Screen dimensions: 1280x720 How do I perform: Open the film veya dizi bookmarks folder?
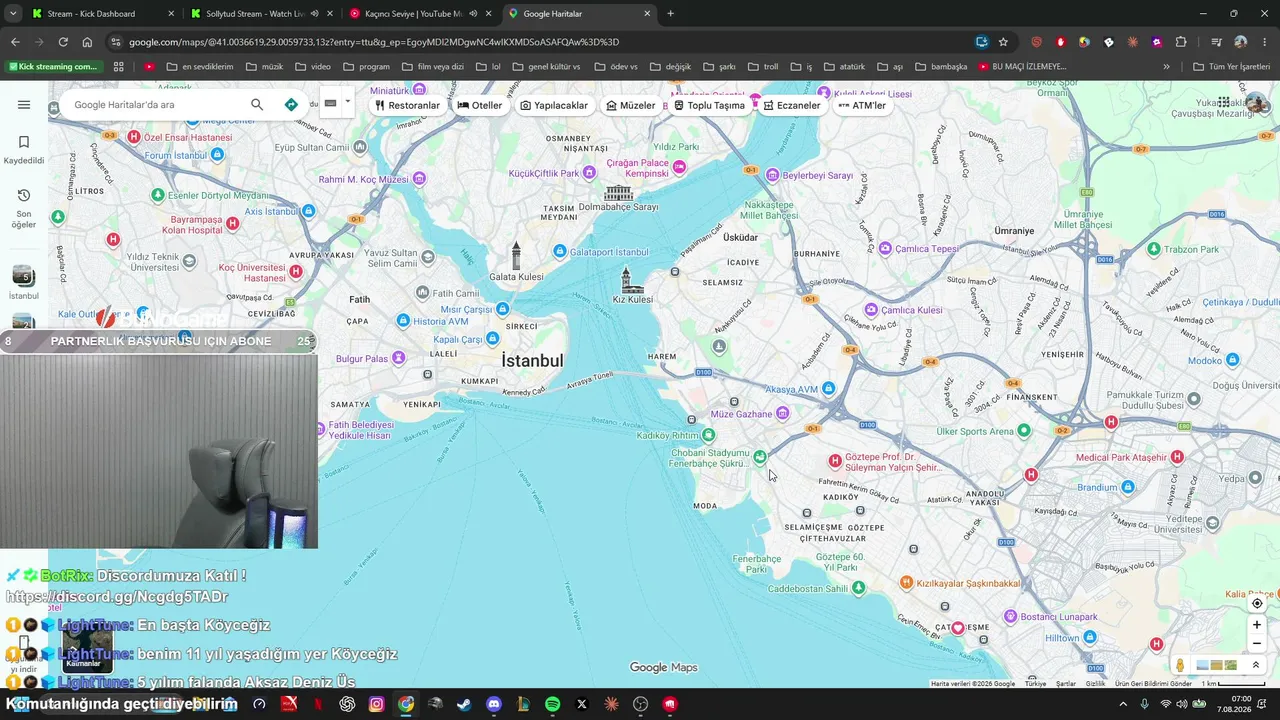(432, 67)
